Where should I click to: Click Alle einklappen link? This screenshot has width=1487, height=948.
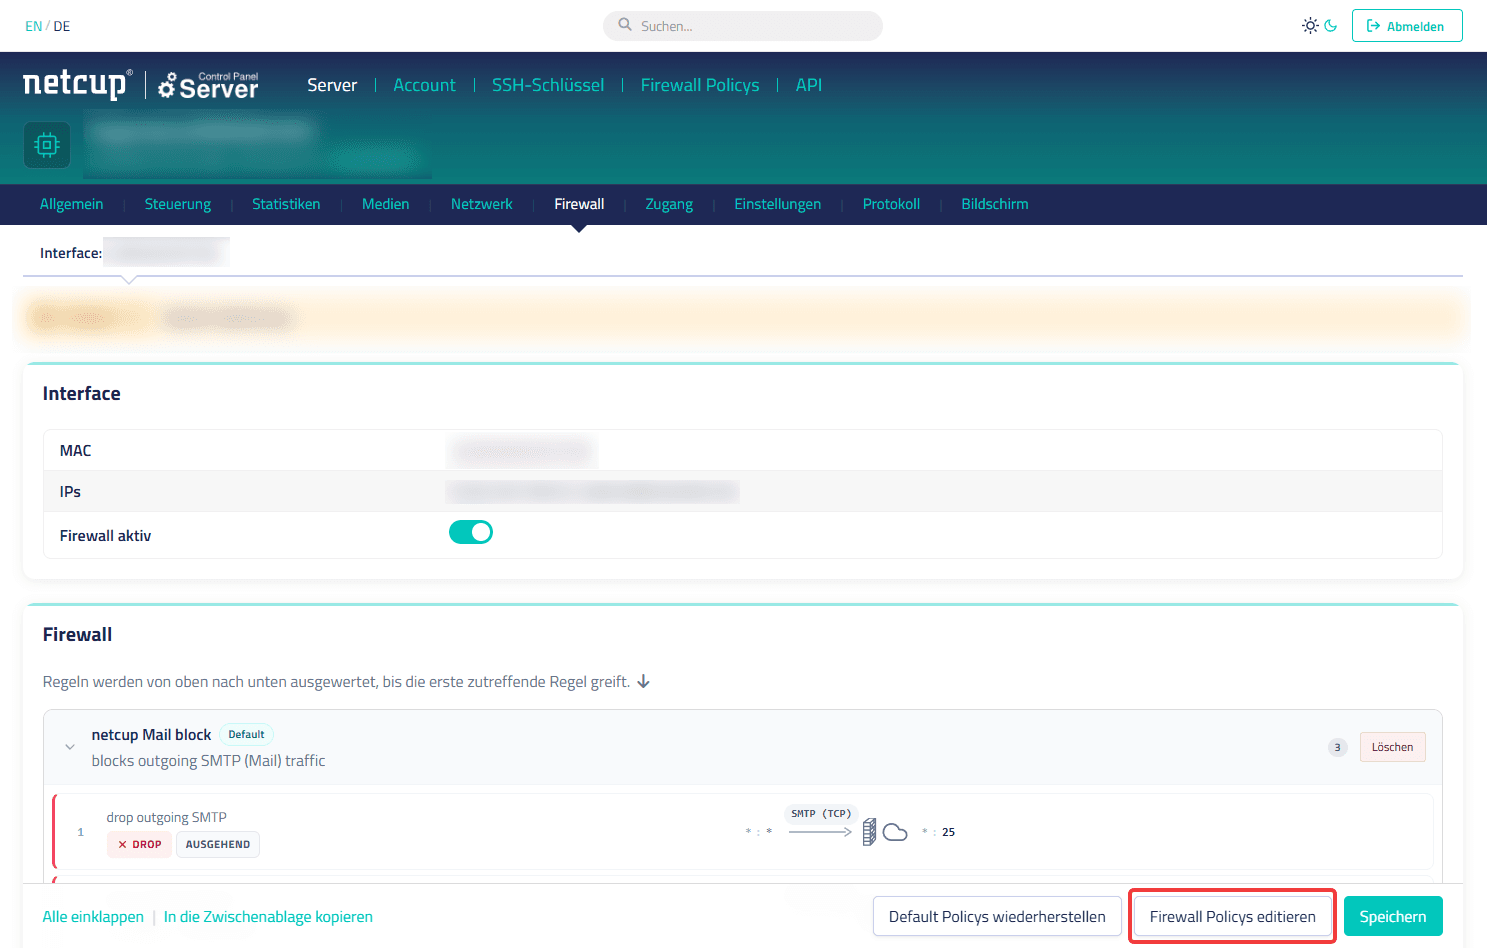[93, 917]
